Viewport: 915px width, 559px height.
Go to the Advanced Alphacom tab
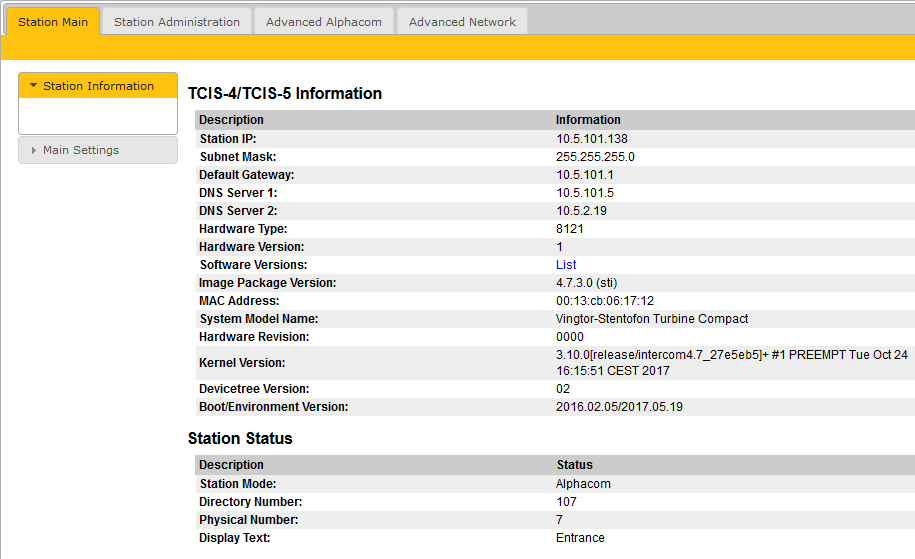(323, 21)
